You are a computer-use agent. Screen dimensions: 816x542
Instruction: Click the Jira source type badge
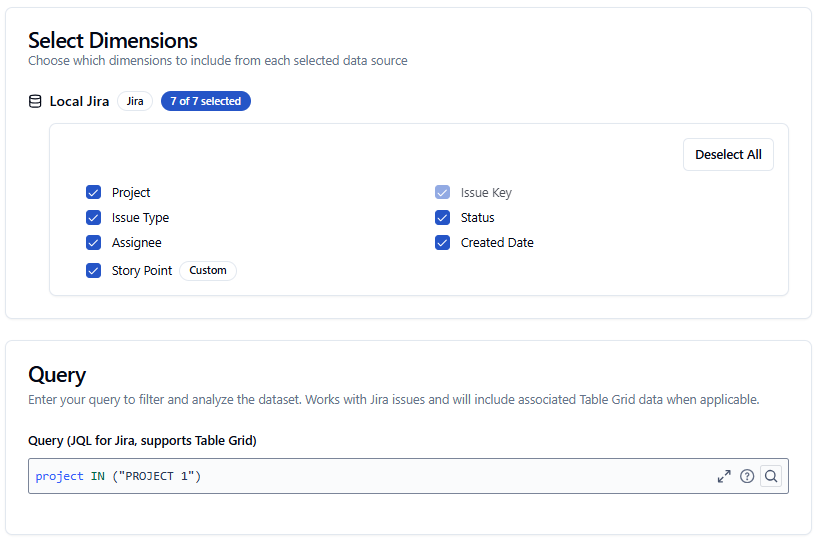[135, 101]
